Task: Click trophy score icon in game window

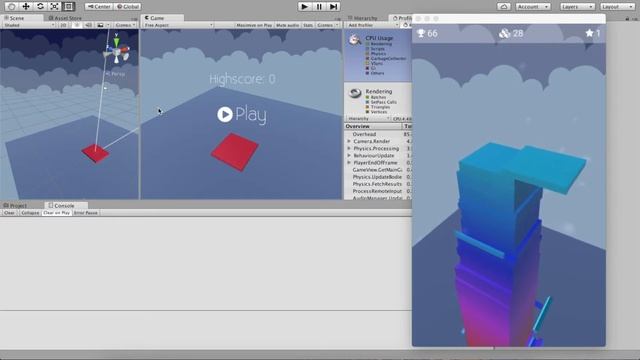Action: pos(421,33)
